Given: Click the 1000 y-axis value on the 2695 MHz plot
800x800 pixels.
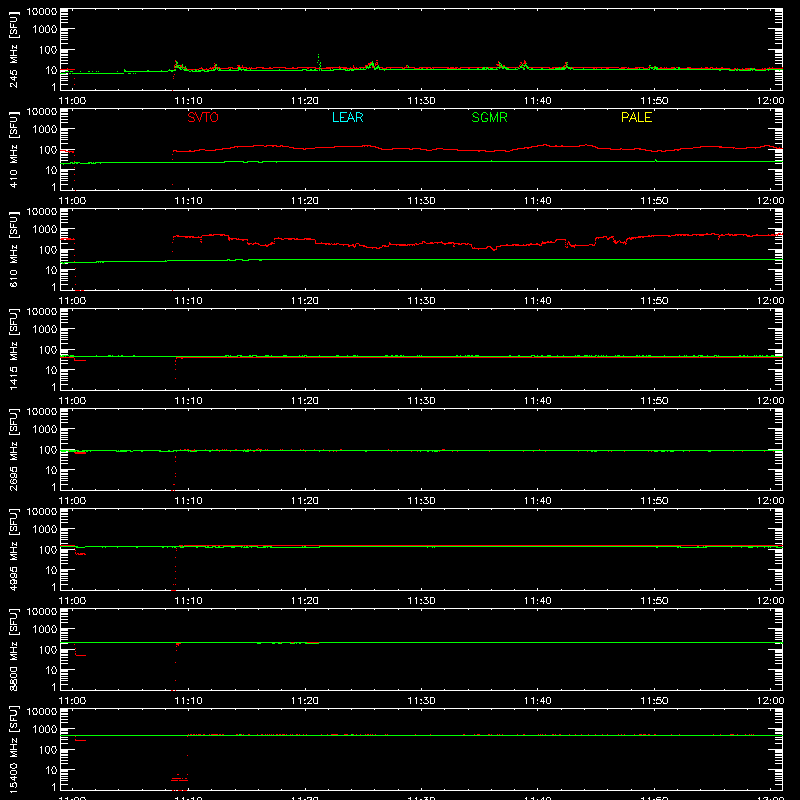Looking at the screenshot, I should click(x=45, y=430).
